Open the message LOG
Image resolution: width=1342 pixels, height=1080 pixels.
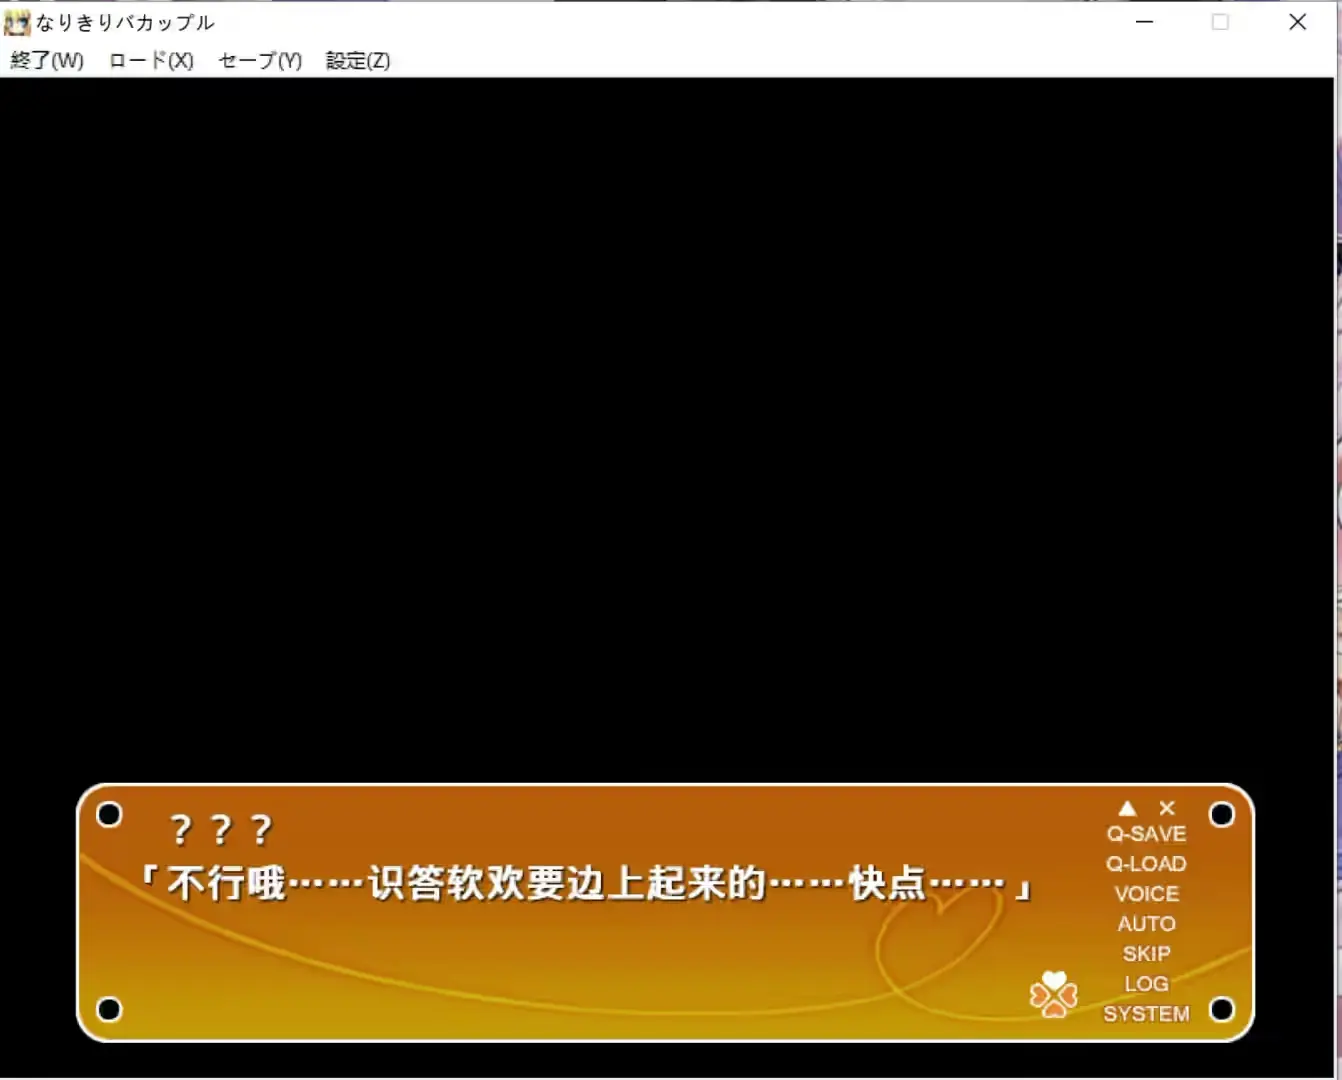(1146, 984)
